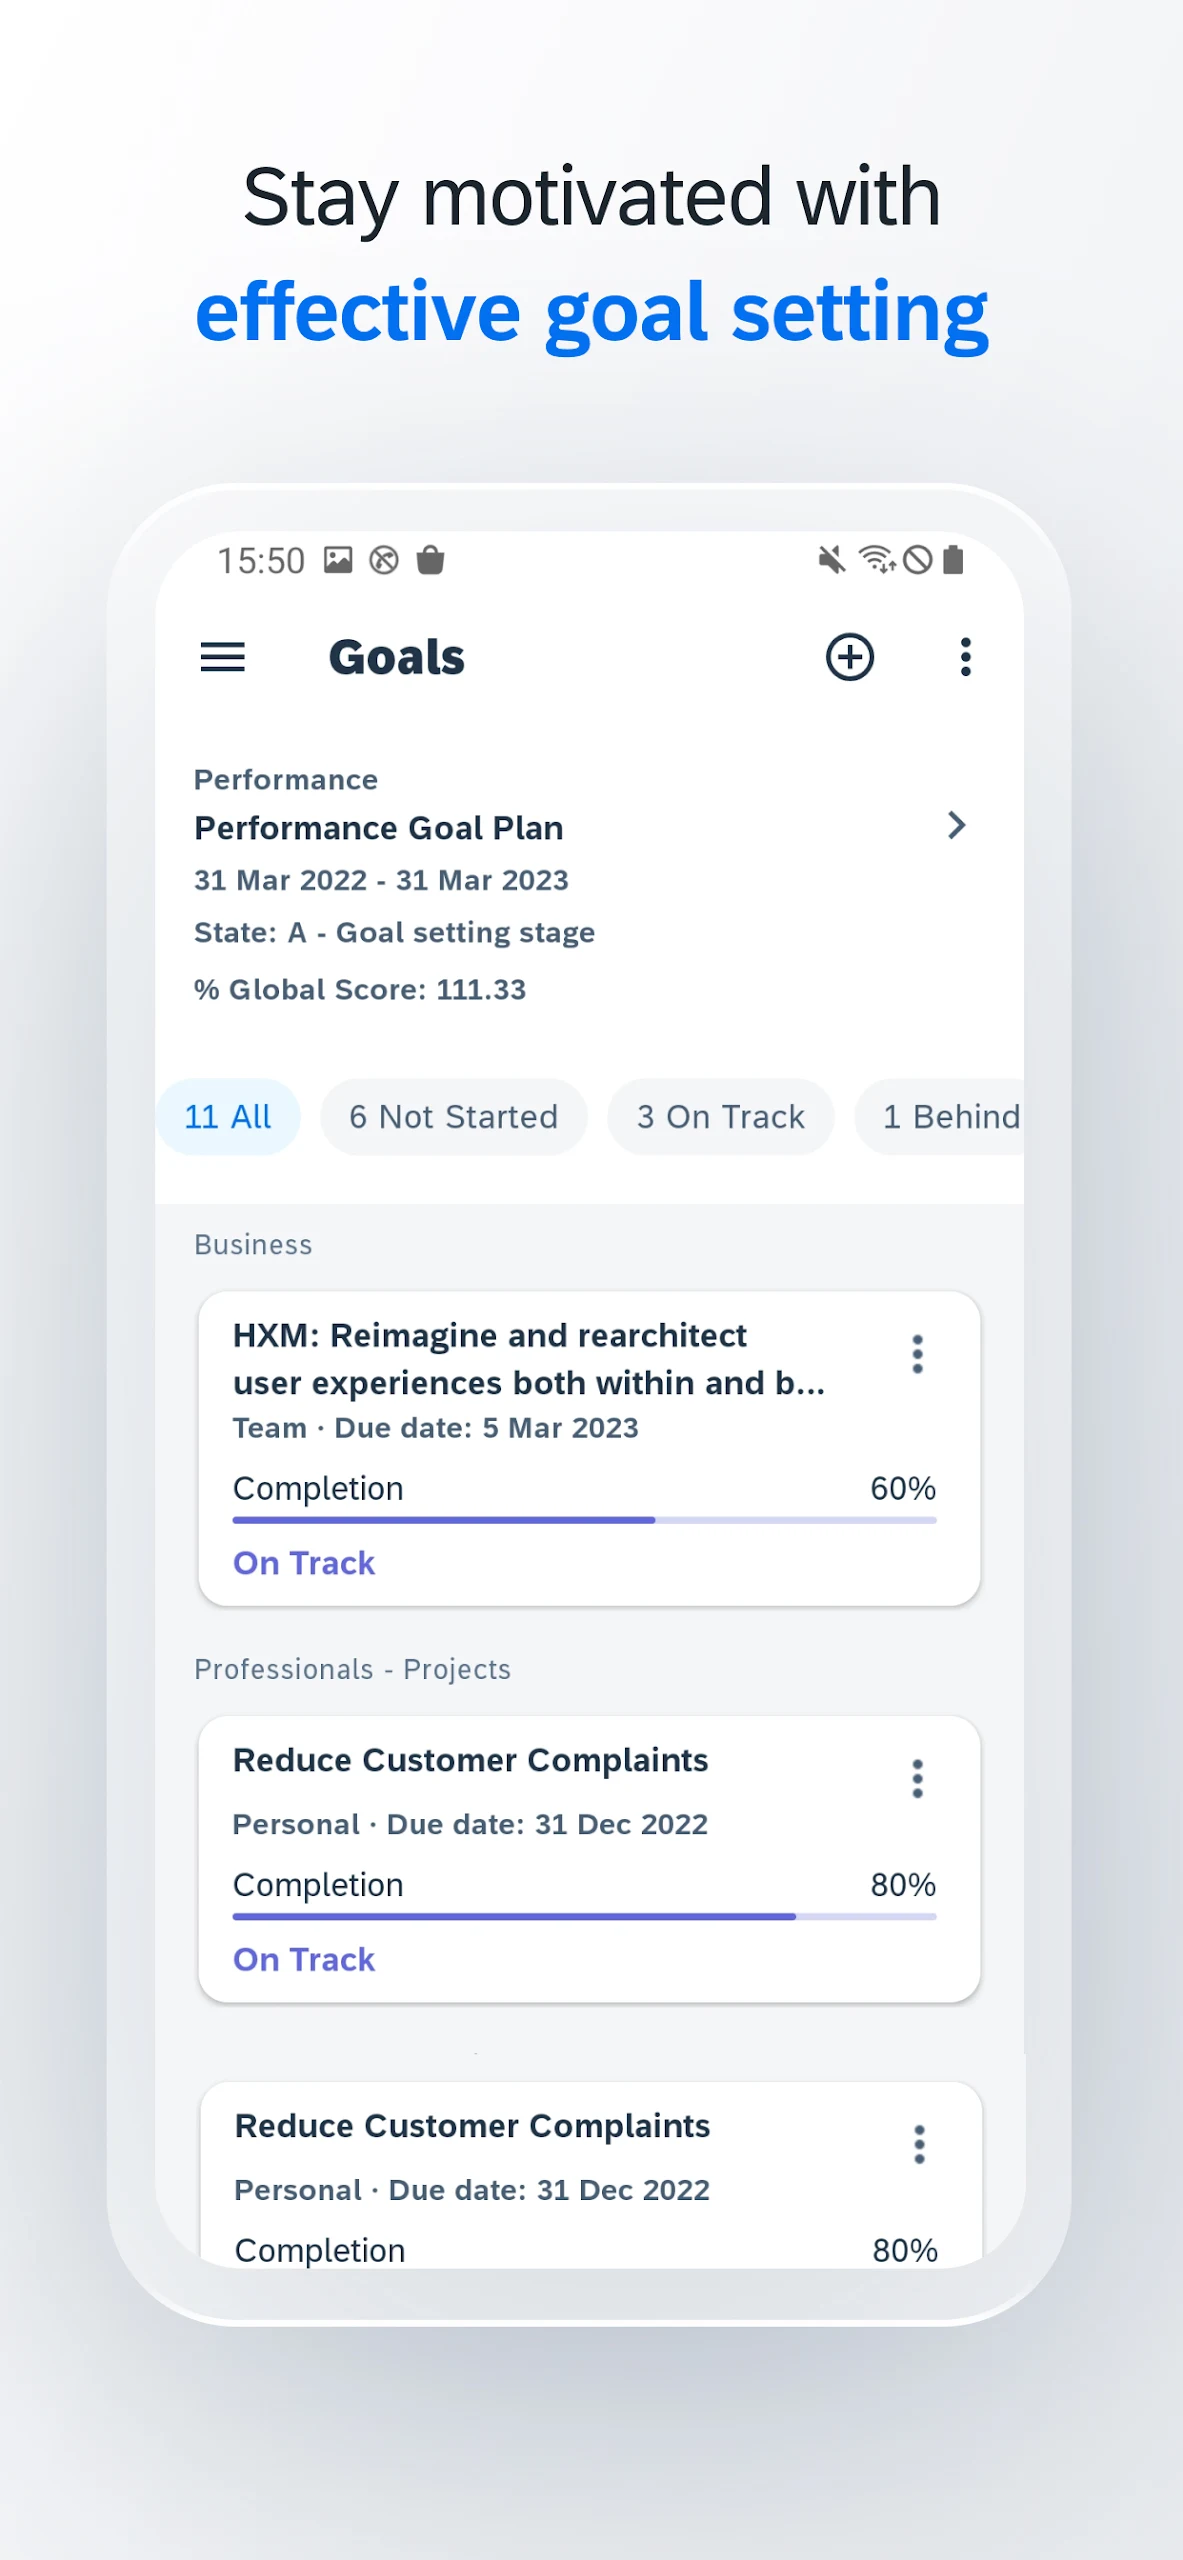1183x2560 pixels.
Task: Open options for the HXM Reimagine goal
Action: [917, 1354]
